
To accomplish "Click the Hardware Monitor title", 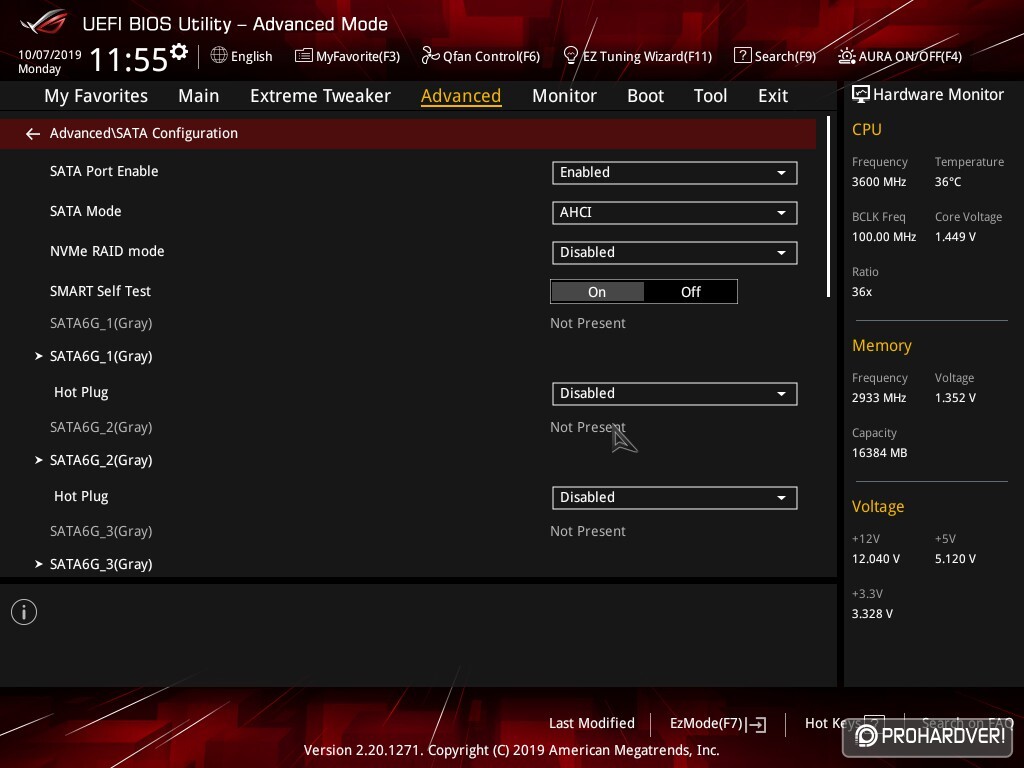I will coord(938,95).
